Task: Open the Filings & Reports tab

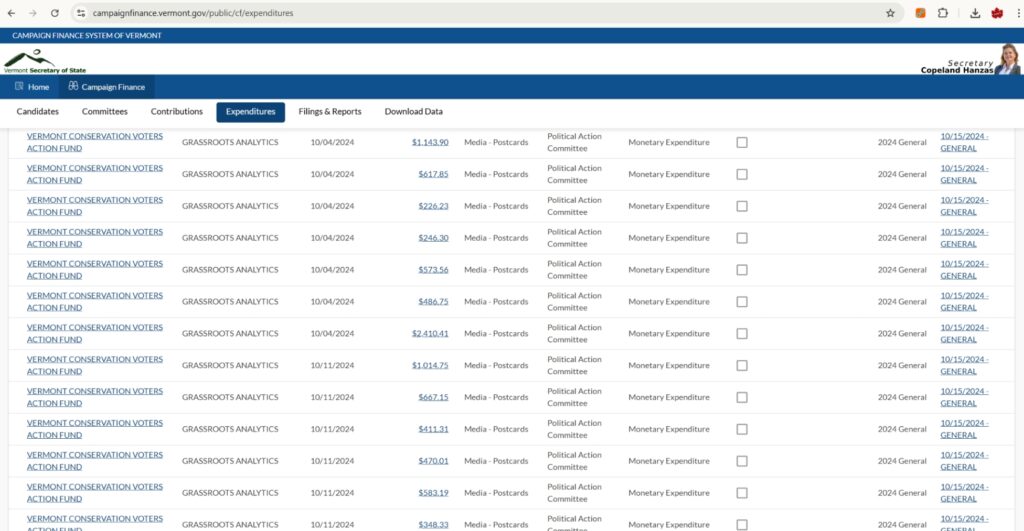Action: pos(330,112)
